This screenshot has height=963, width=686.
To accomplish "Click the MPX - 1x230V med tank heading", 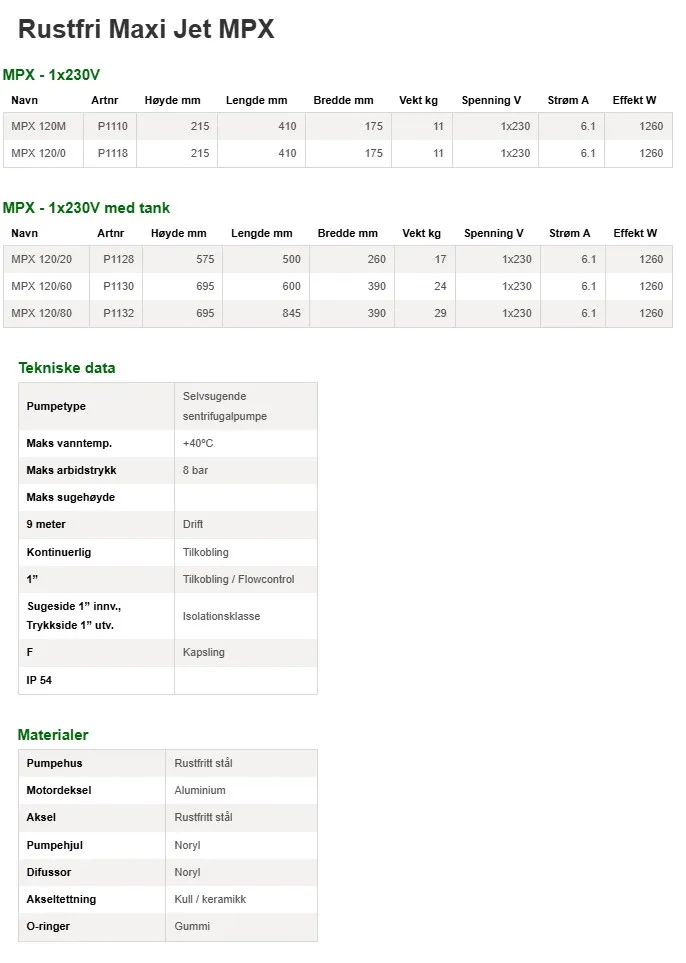I will pos(86,208).
